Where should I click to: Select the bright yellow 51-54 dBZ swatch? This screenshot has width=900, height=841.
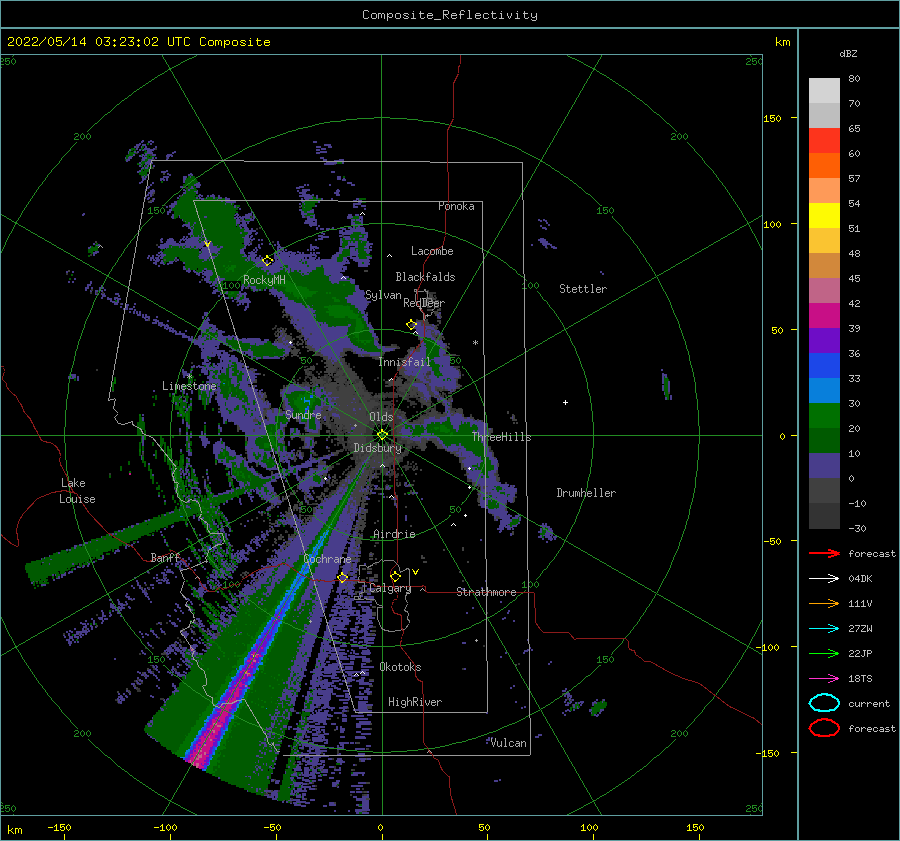[x=824, y=216]
